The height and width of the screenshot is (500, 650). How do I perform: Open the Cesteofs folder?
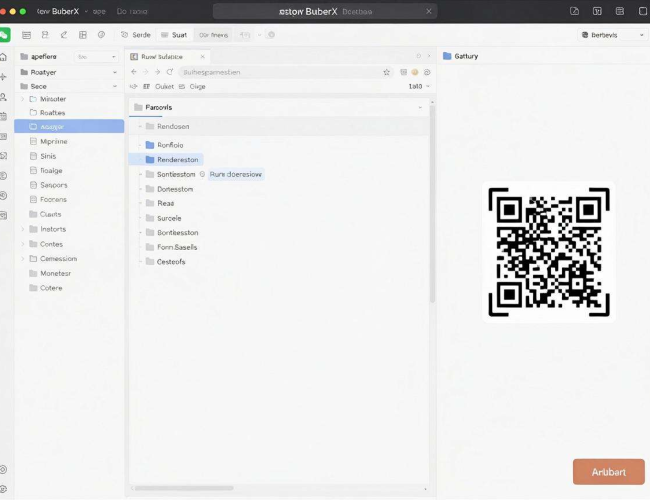click(171, 262)
